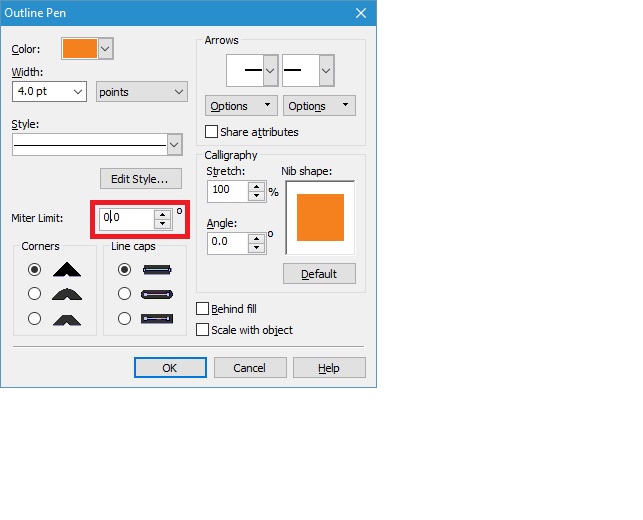Enable Share attributes checkbox

(x=211, y=132)
